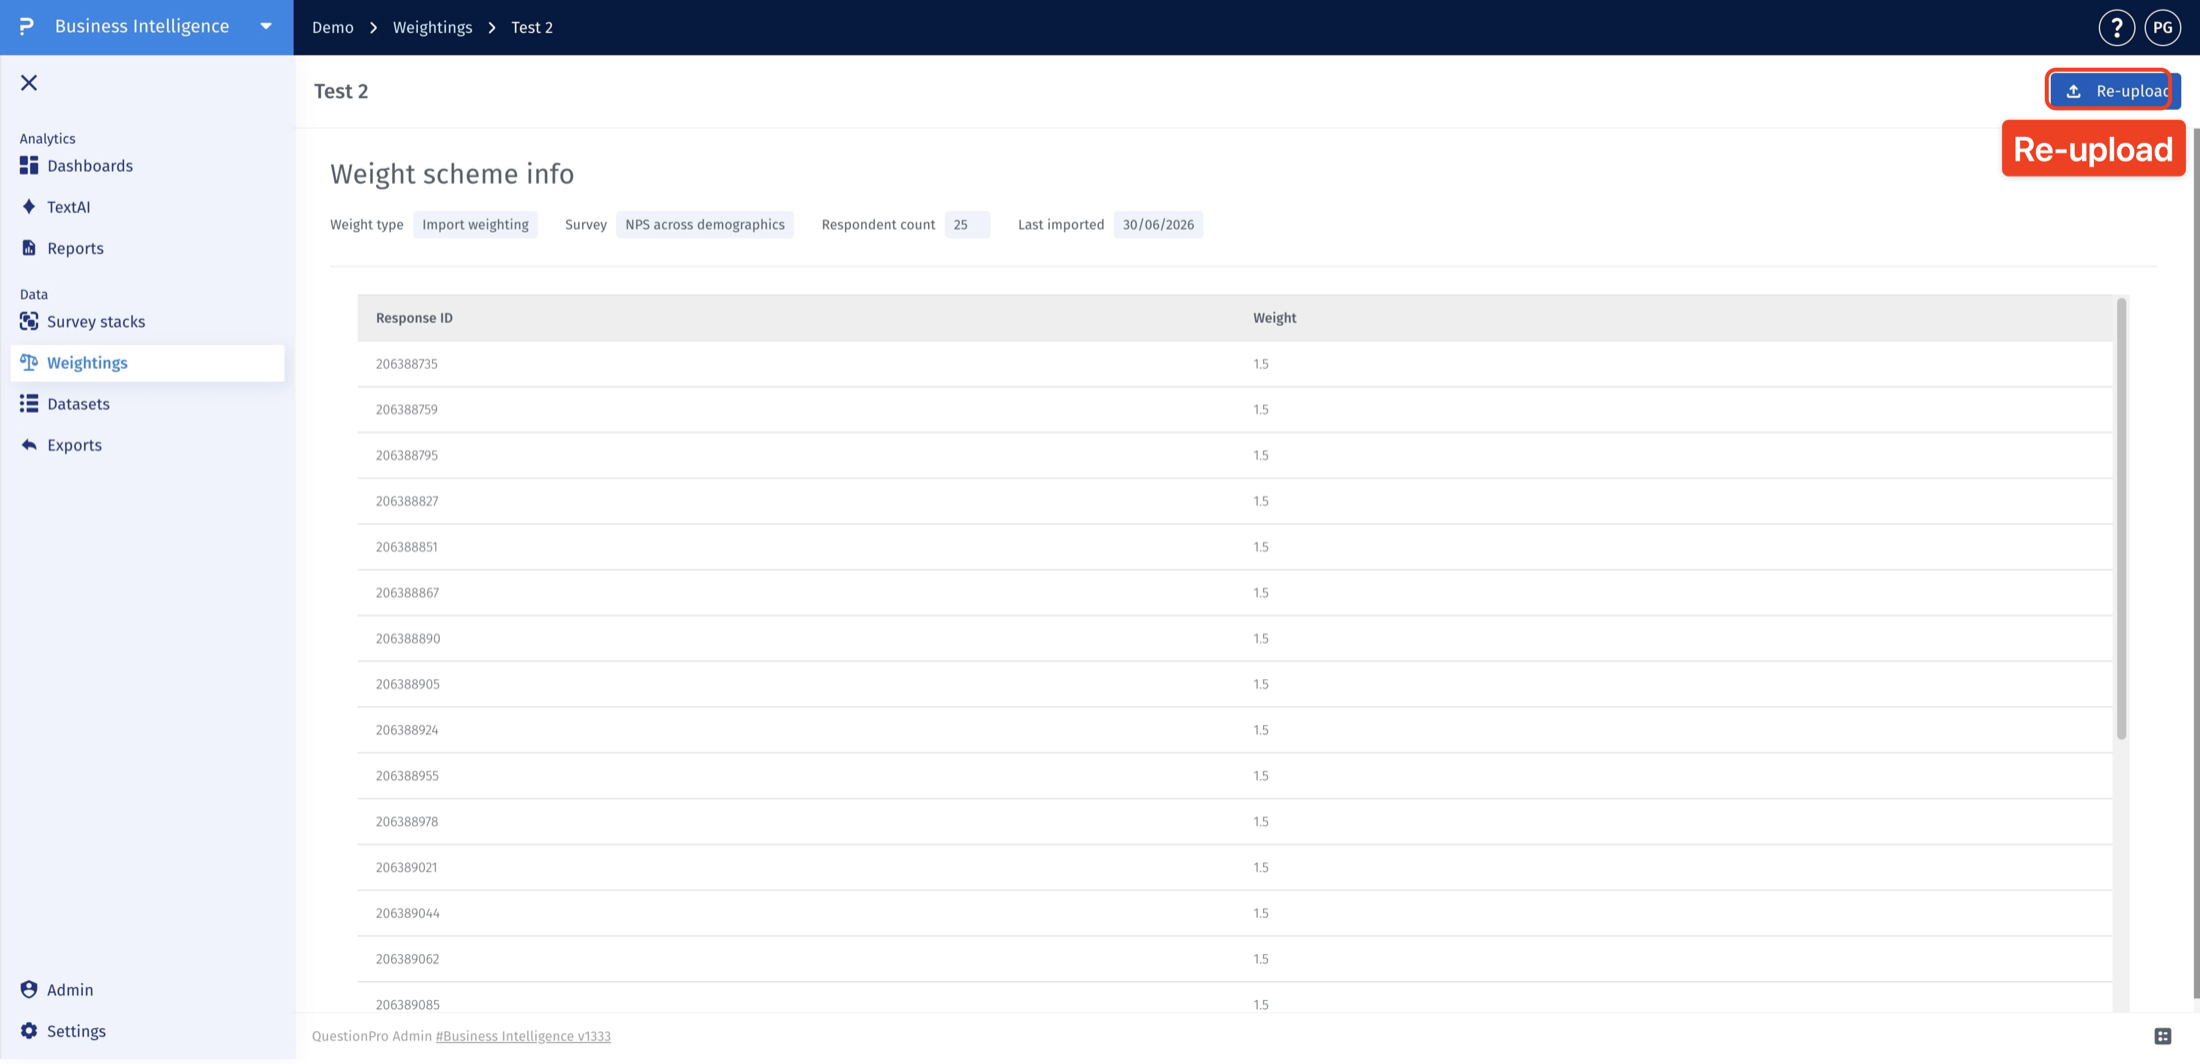The height and width of the screenshot is (1064, 2200).
Task: Select response ID 206388759
Action: [x=407, y=410]
